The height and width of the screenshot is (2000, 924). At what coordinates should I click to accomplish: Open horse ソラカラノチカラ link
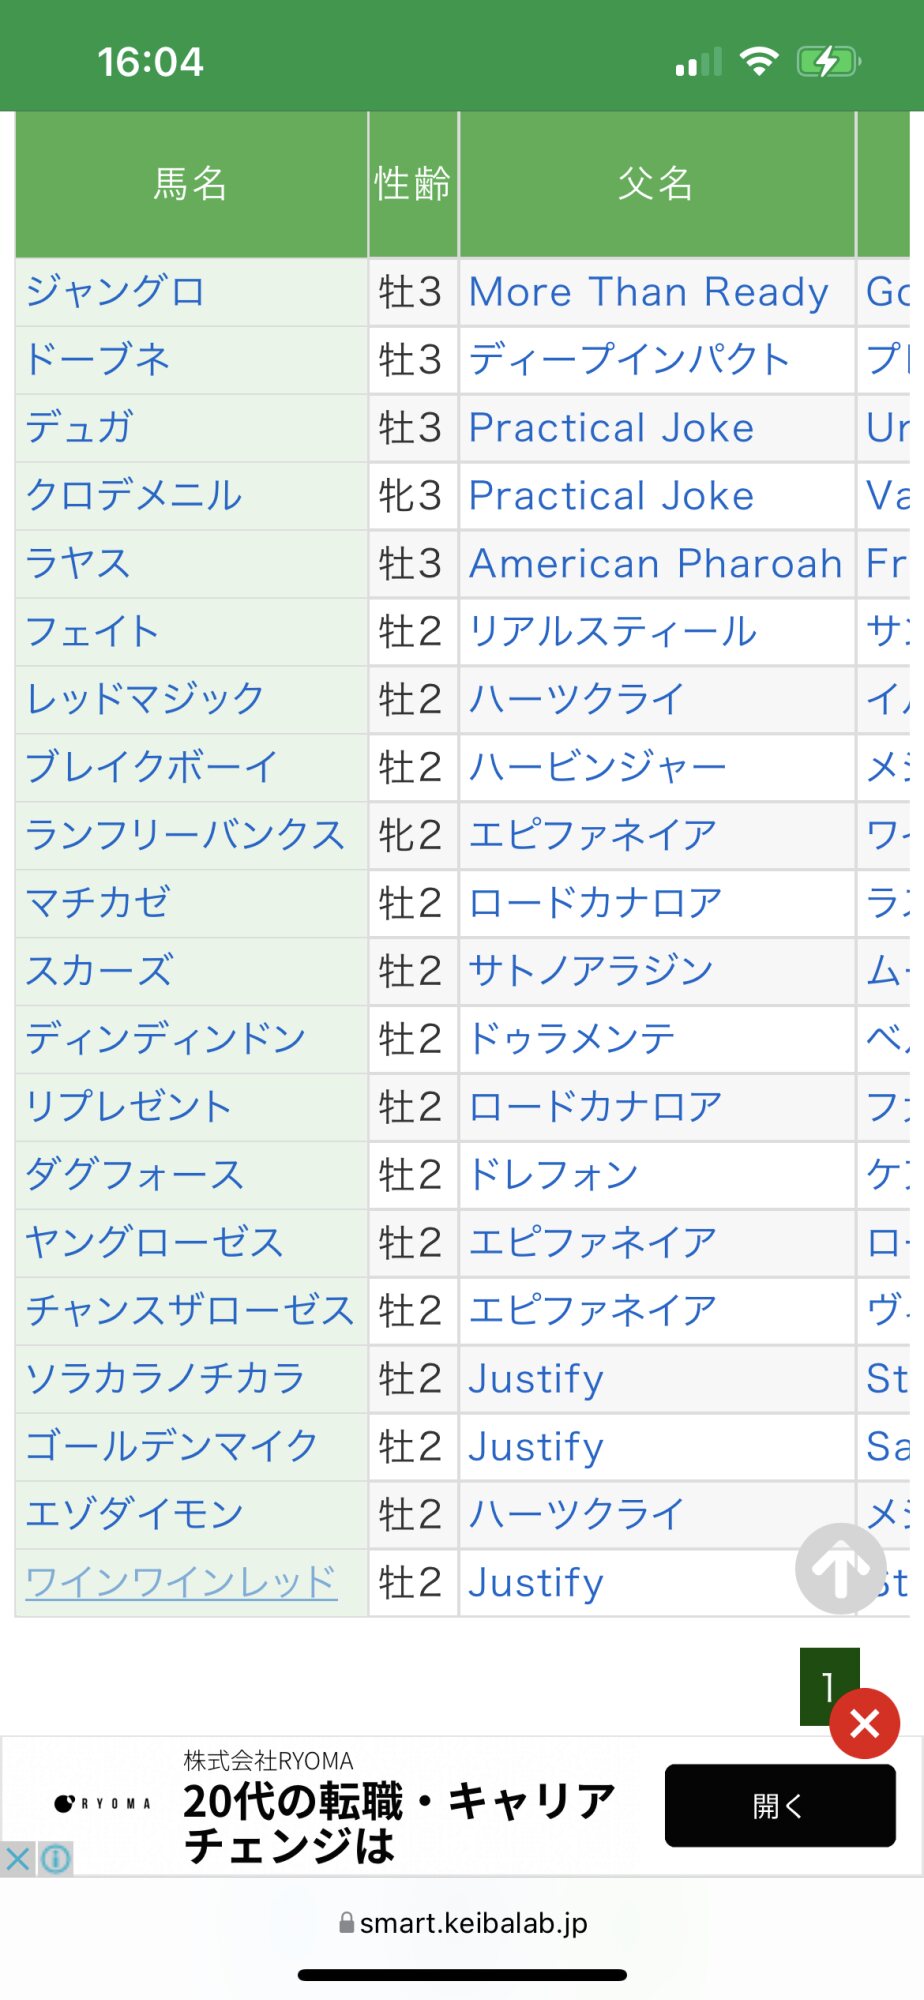coord(165,1378)
